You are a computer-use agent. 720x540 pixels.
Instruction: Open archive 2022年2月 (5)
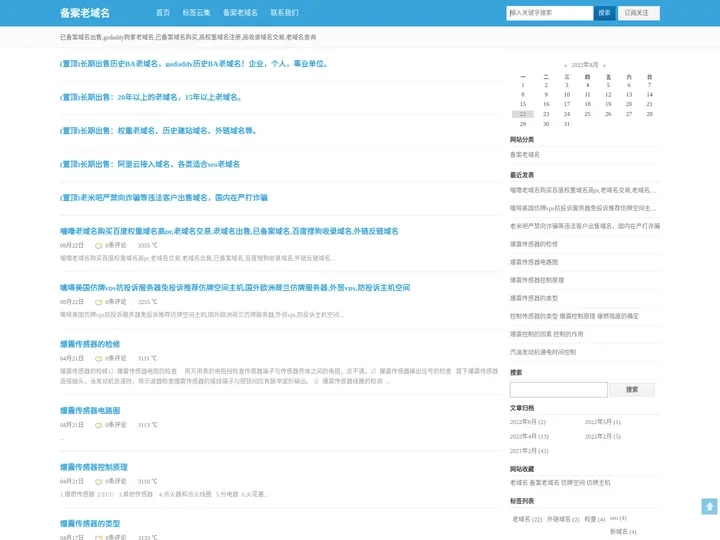point(603,437)
